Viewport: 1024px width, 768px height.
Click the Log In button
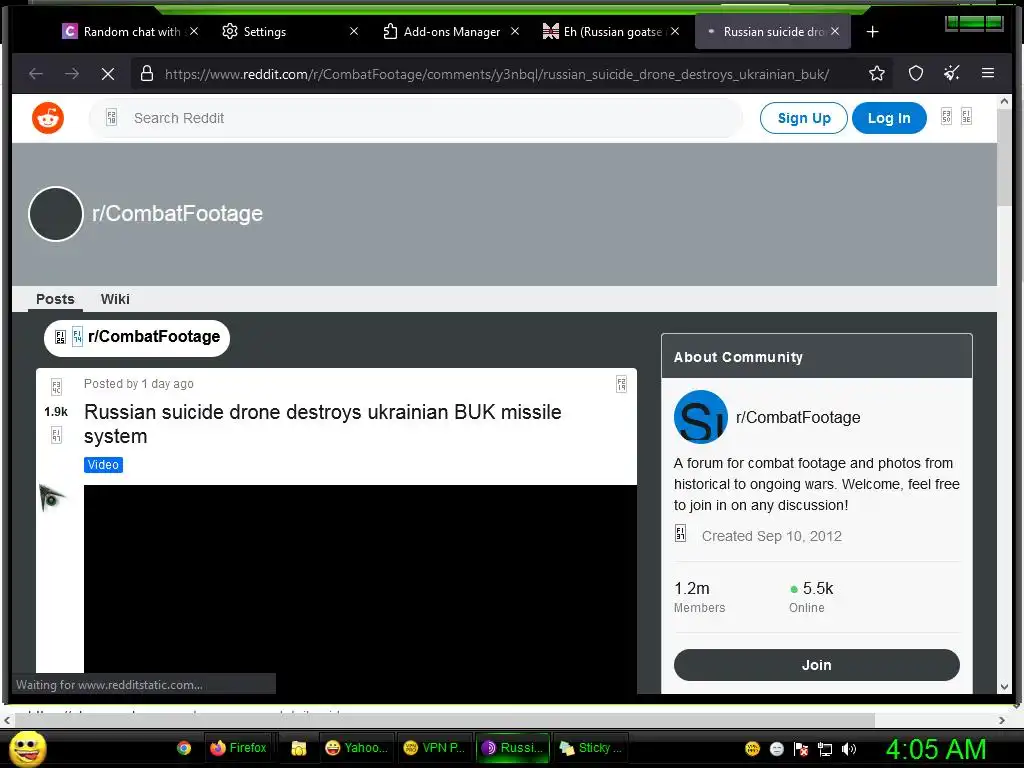point(889,118)
